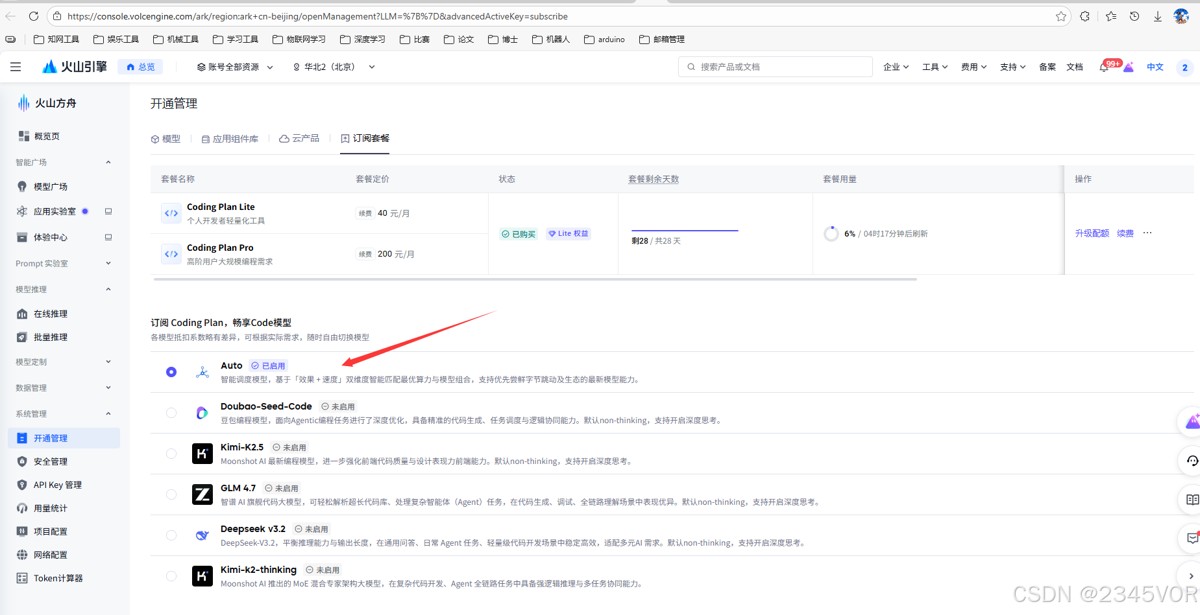Open browser extensions puzzle icon
The width and height of the screenshot is (1200, 615).
pos(1085,16)
